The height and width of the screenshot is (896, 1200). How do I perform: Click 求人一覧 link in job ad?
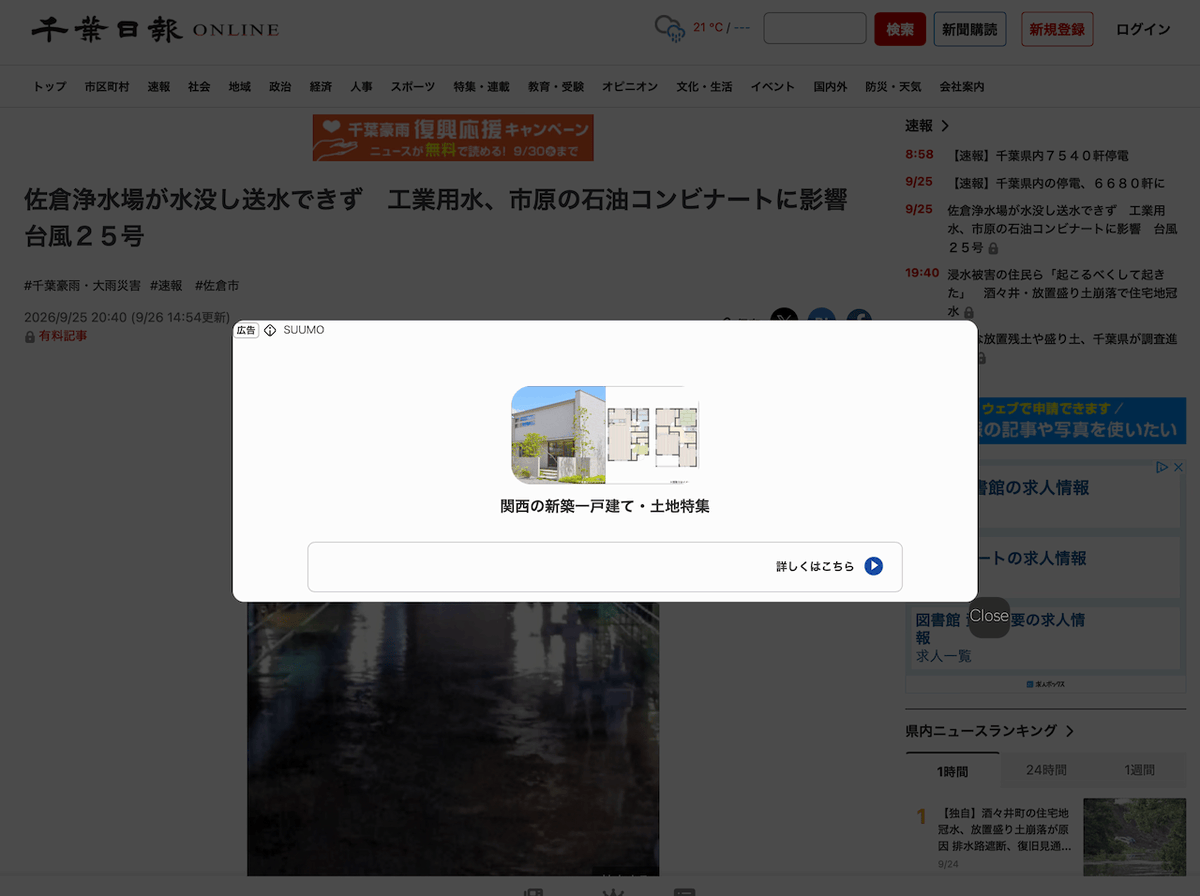[x=943, y=656]
